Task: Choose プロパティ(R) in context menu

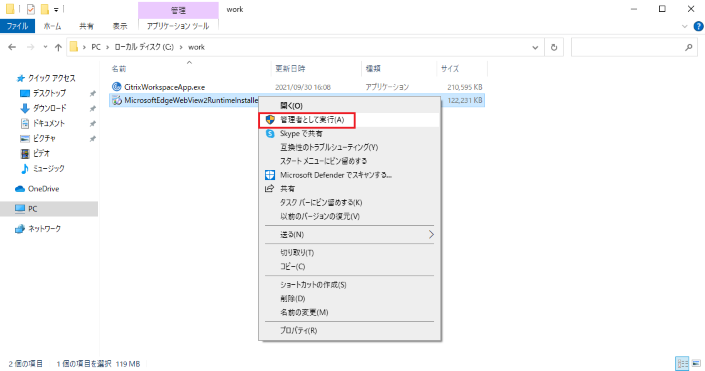Action: 299,331
